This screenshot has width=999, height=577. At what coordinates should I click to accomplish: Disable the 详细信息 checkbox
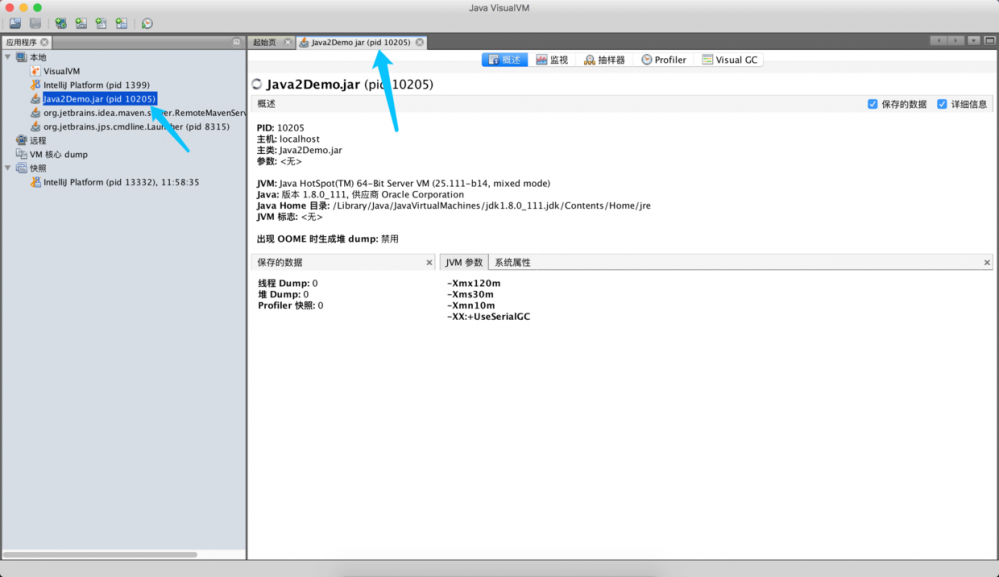(x=941, y=103)
